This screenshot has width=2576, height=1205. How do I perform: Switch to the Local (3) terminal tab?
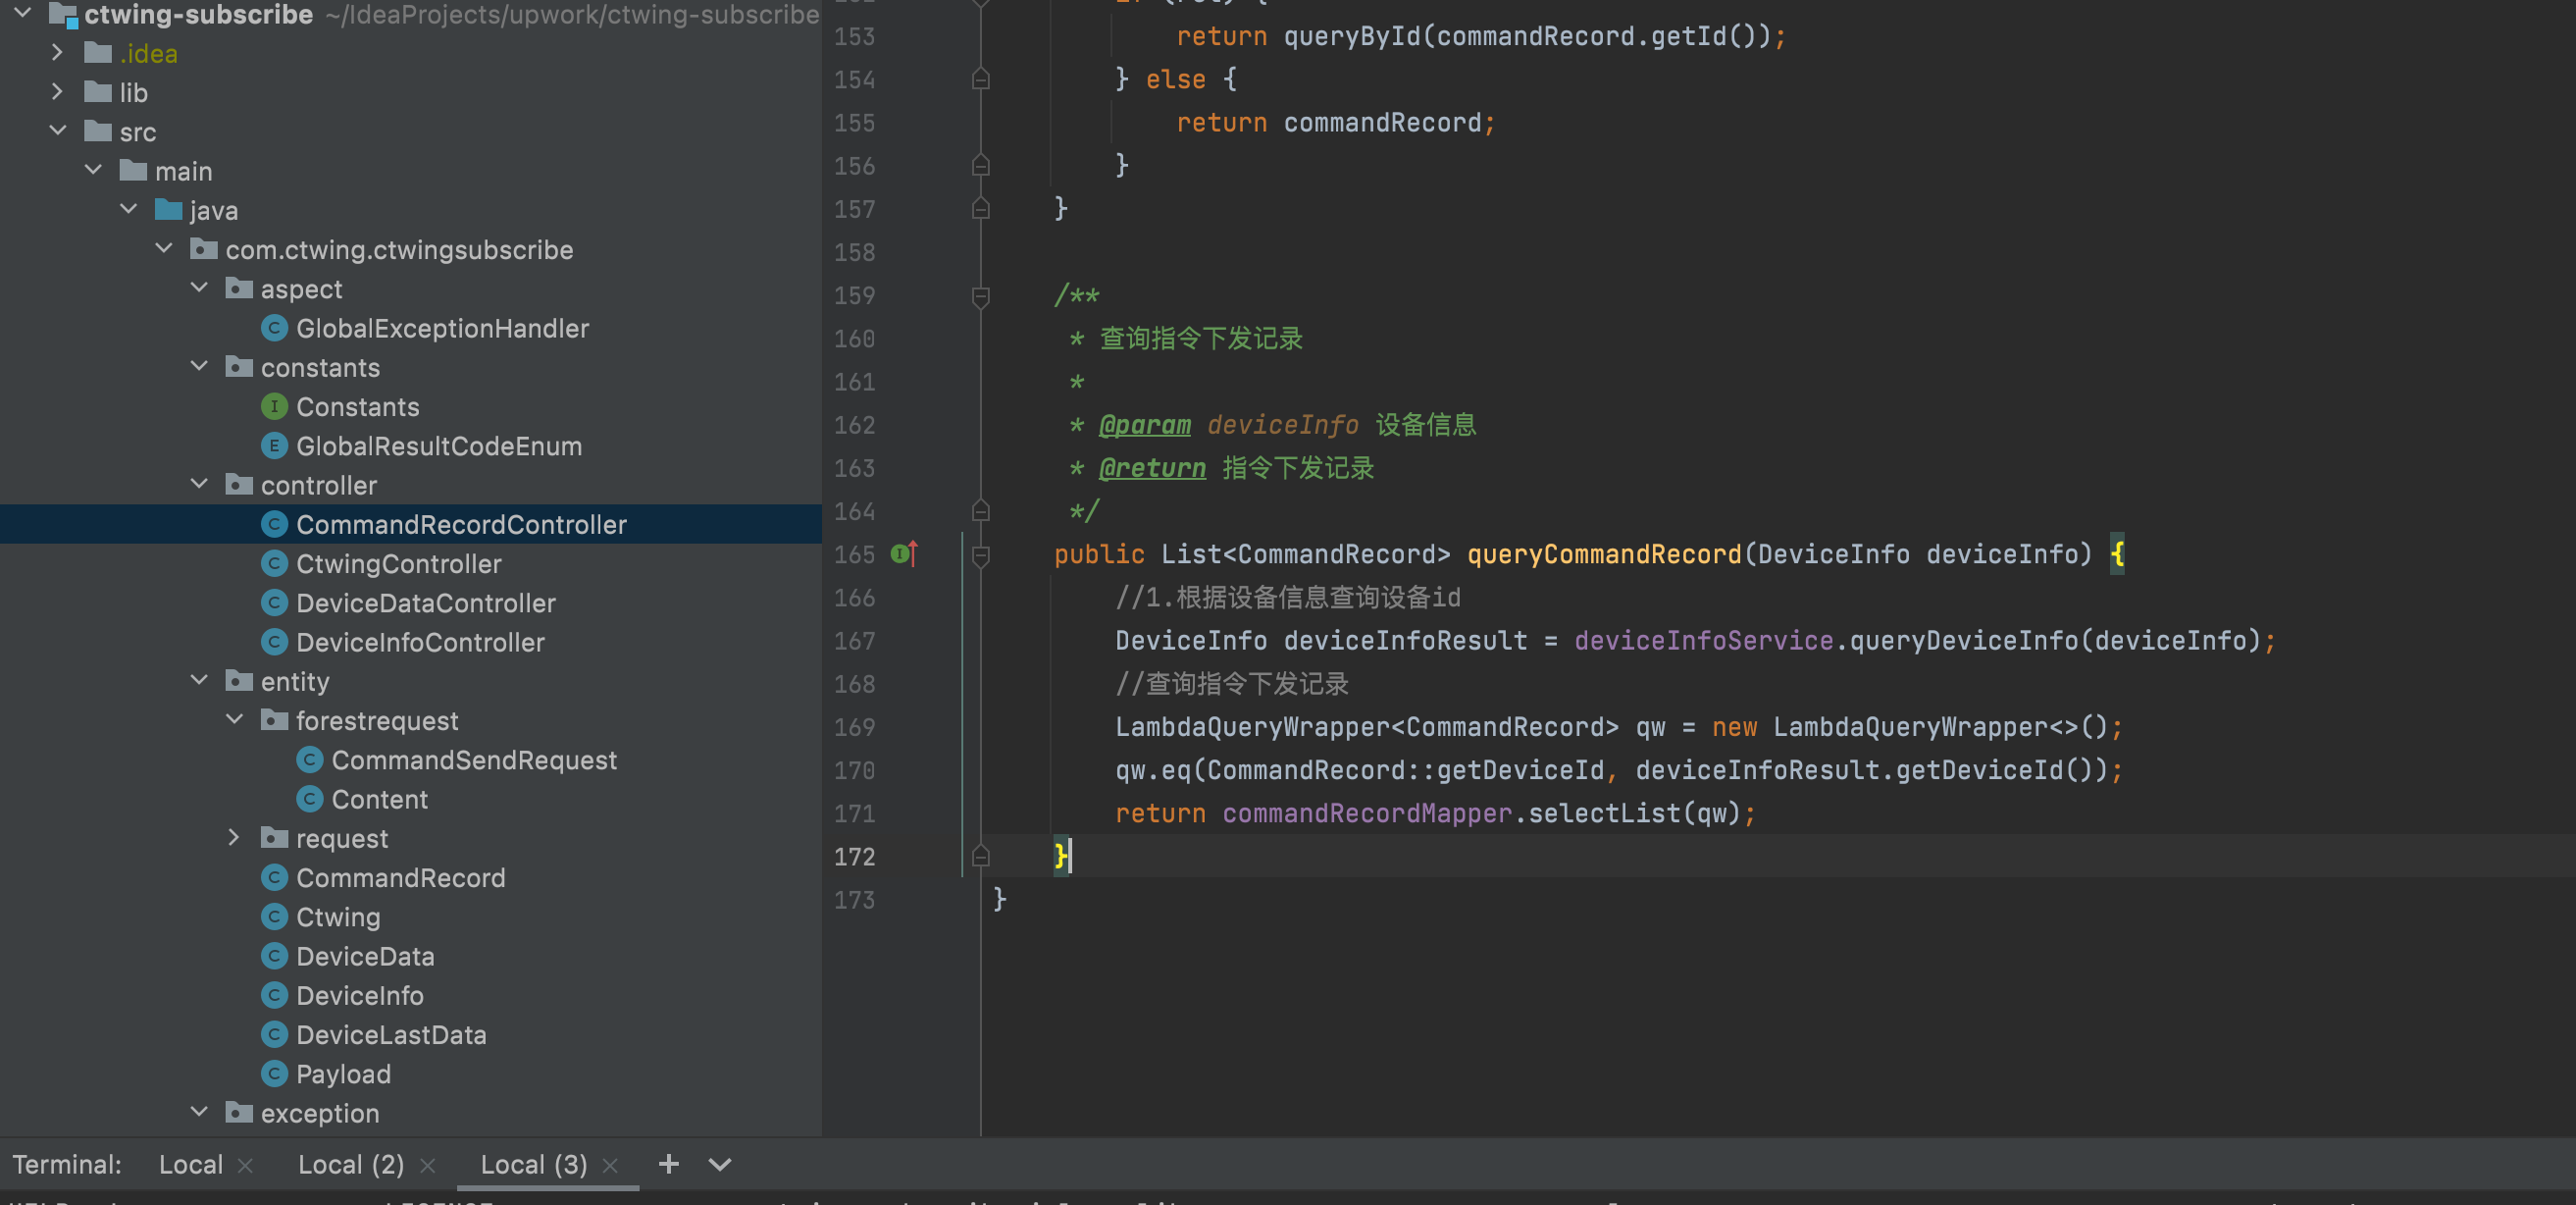click(534, 1165)
